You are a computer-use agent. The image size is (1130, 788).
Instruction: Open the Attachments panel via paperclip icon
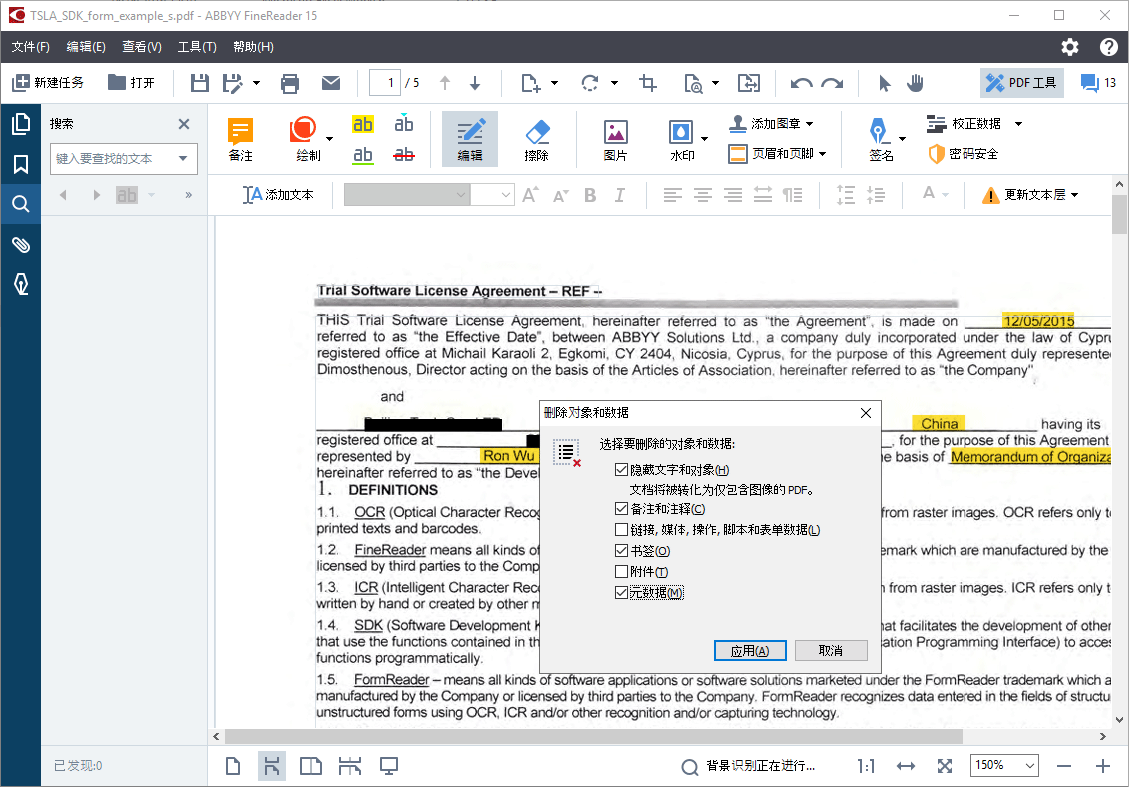20,244
